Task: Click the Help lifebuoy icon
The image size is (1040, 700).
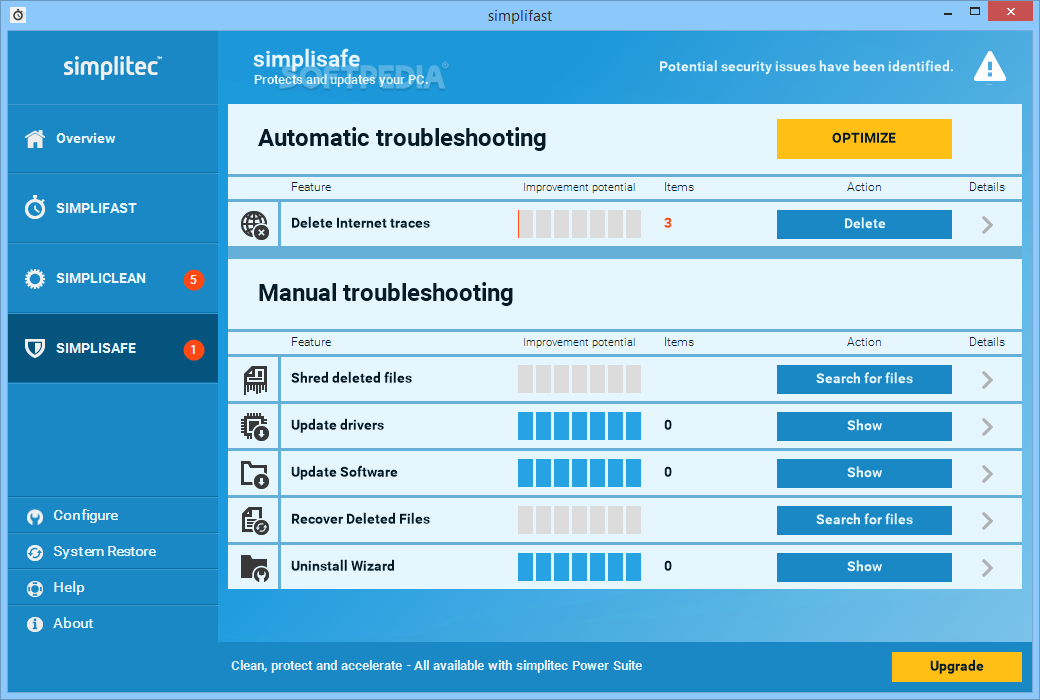Action: (35, 589)
